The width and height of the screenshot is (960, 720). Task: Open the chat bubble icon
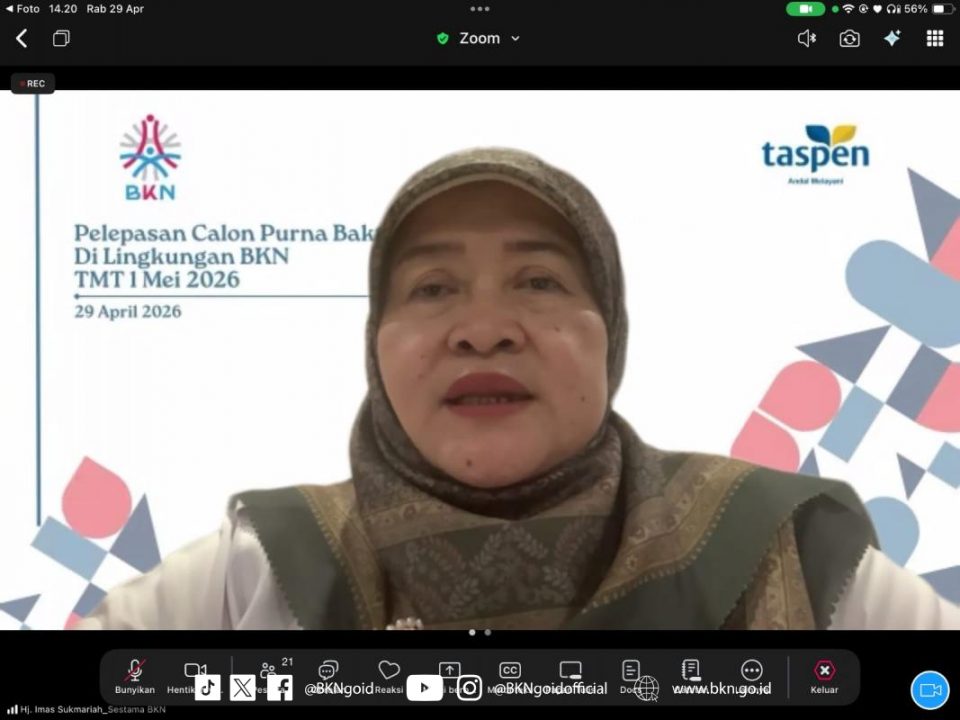[x=328, y=672]
